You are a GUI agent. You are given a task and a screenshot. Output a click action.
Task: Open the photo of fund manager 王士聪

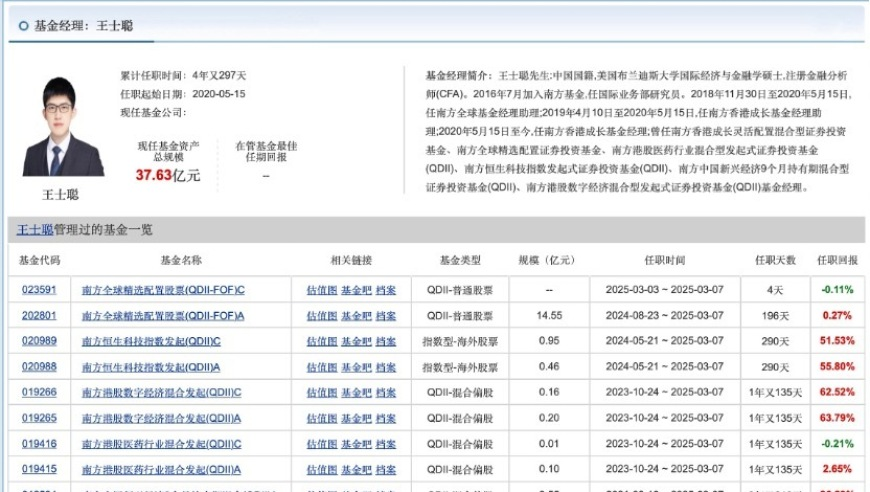[x=62, y=126]
